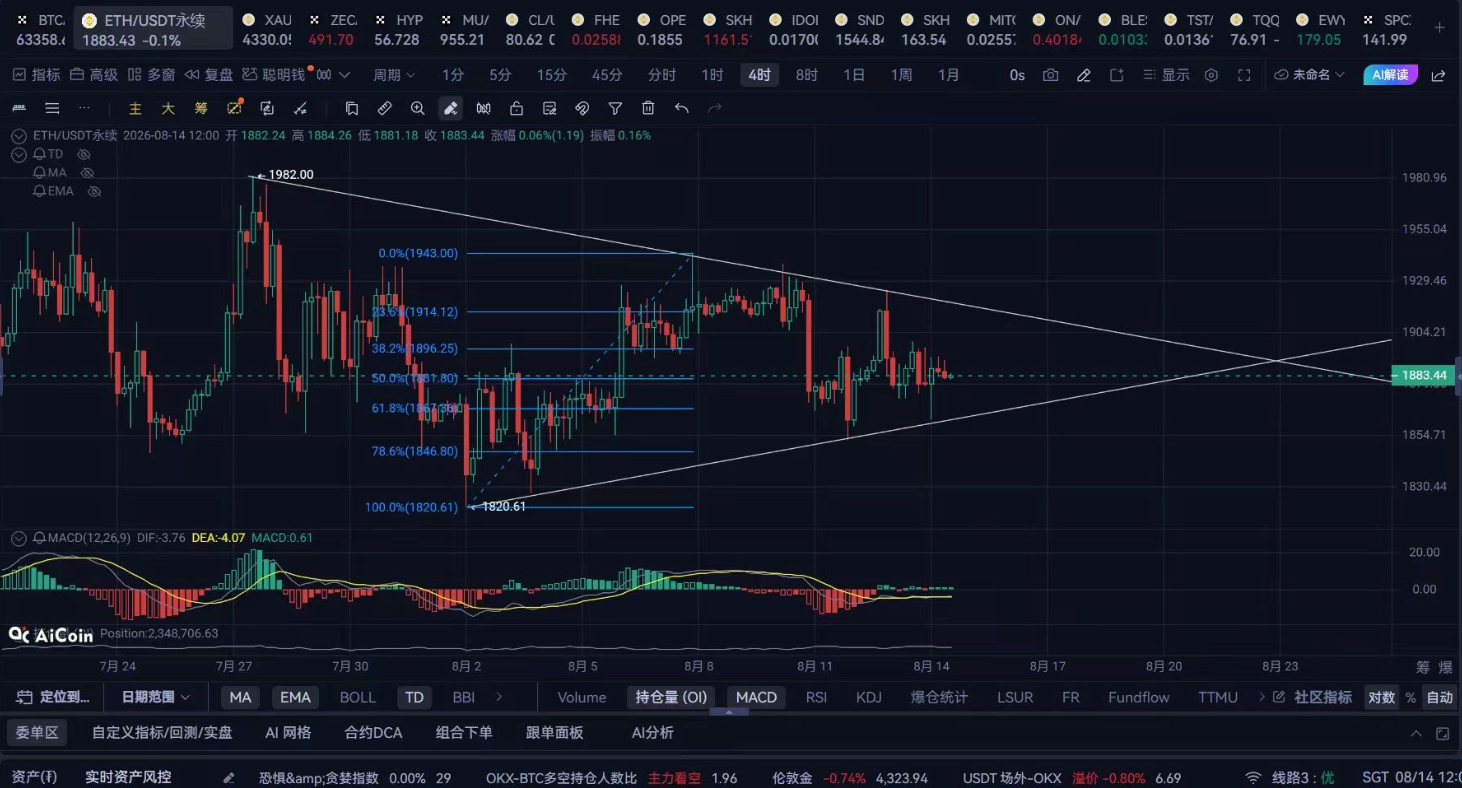Lock drawings with the padlock icon
The image size is (1462, 788).
click(516, 108)
